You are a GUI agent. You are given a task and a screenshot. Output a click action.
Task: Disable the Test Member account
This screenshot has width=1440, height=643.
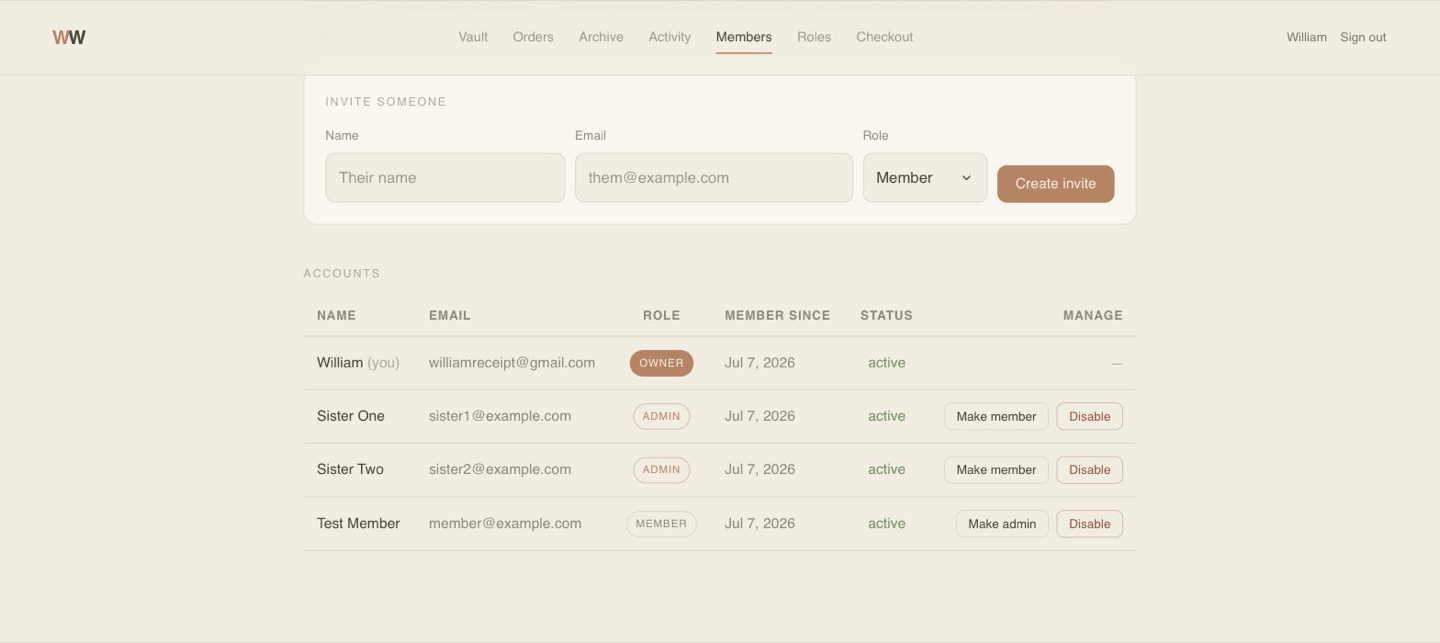coord(1090,524)
